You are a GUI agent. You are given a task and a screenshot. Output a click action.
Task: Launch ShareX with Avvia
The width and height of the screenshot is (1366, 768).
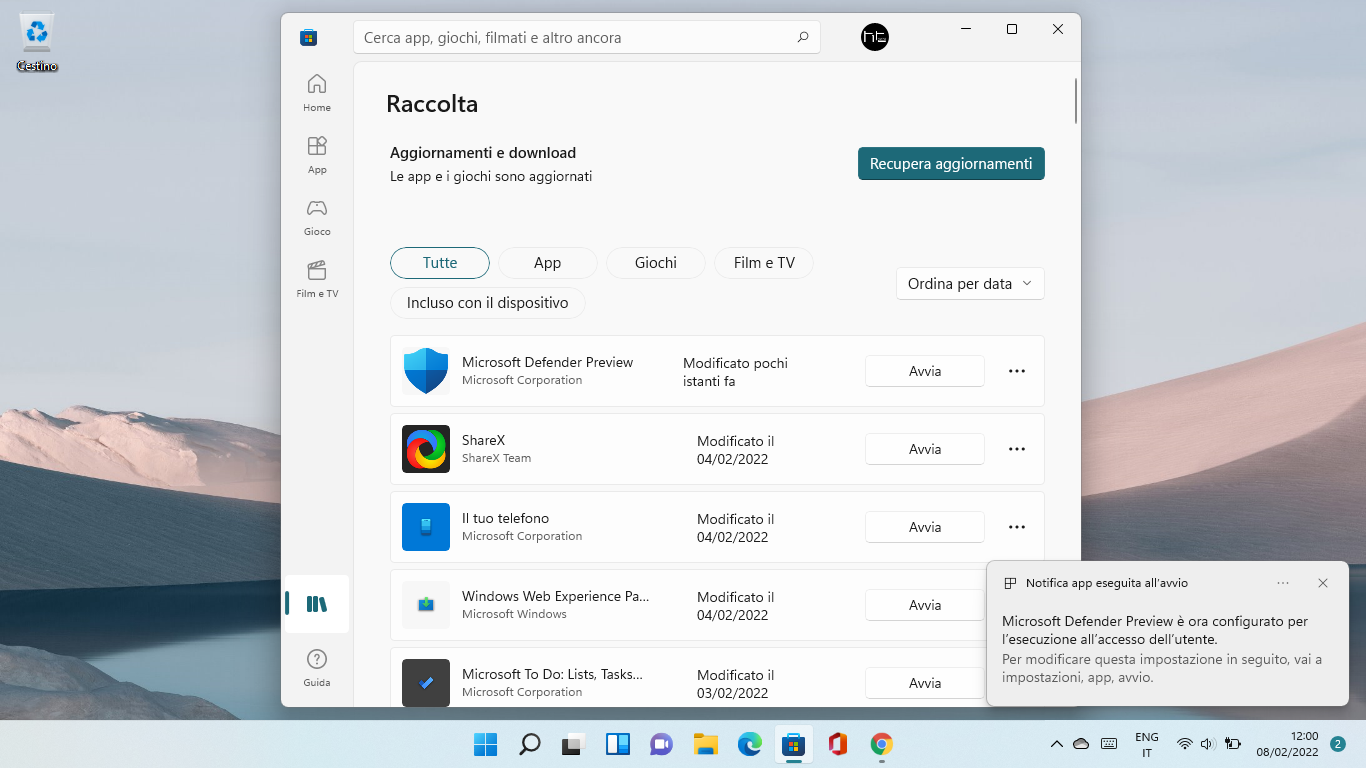[x=925, y=449]
